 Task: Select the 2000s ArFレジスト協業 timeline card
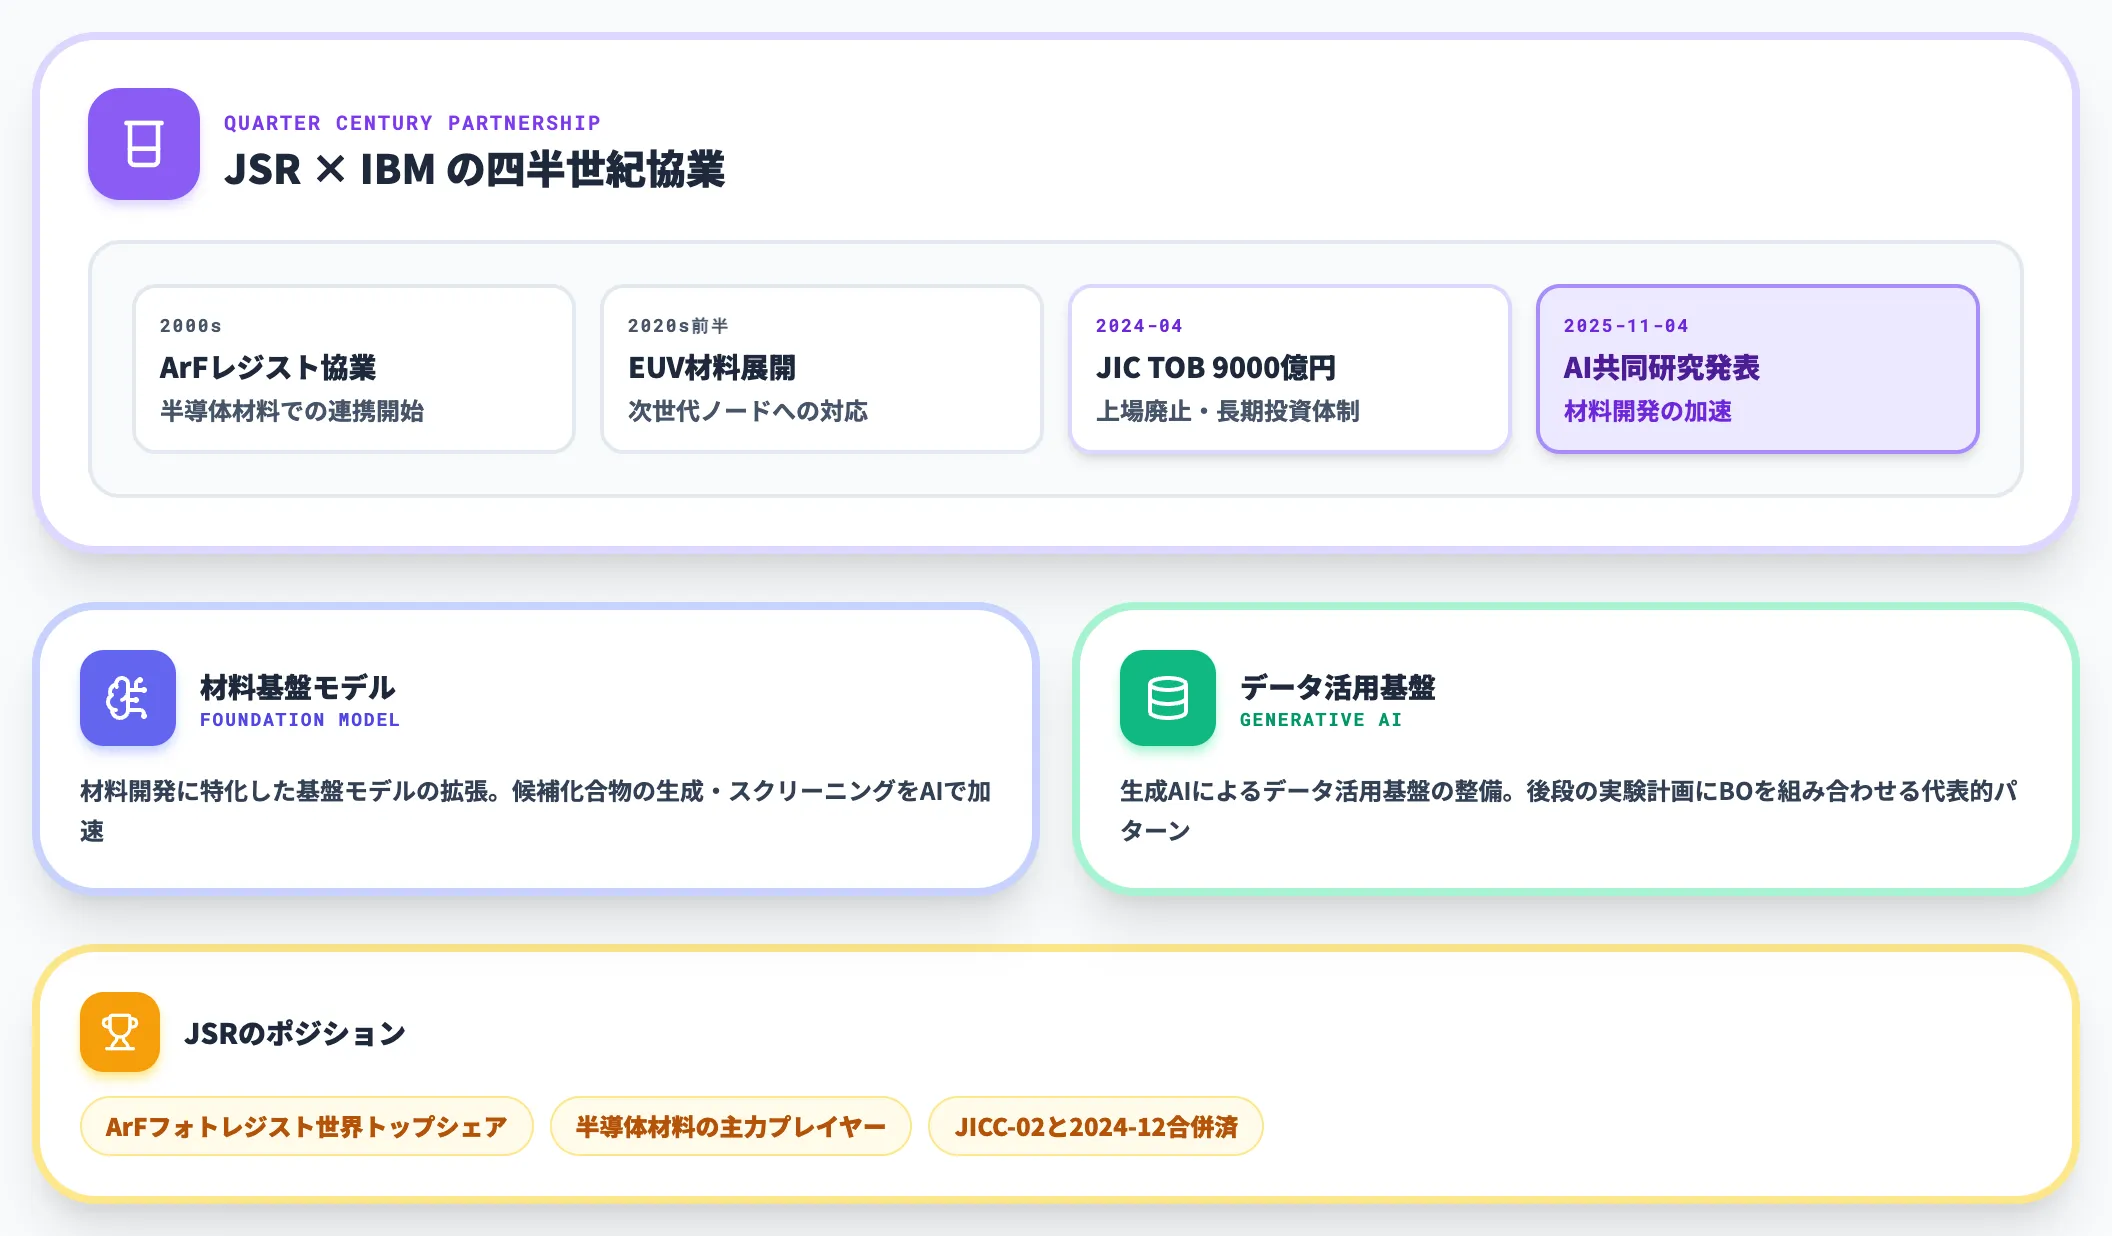354,369
